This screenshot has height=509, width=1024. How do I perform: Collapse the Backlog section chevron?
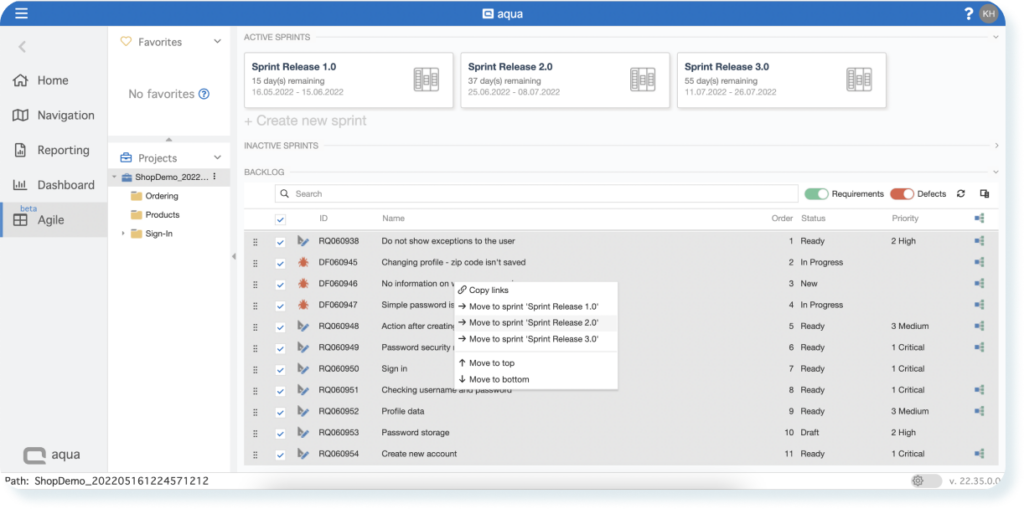coord(996,172)
